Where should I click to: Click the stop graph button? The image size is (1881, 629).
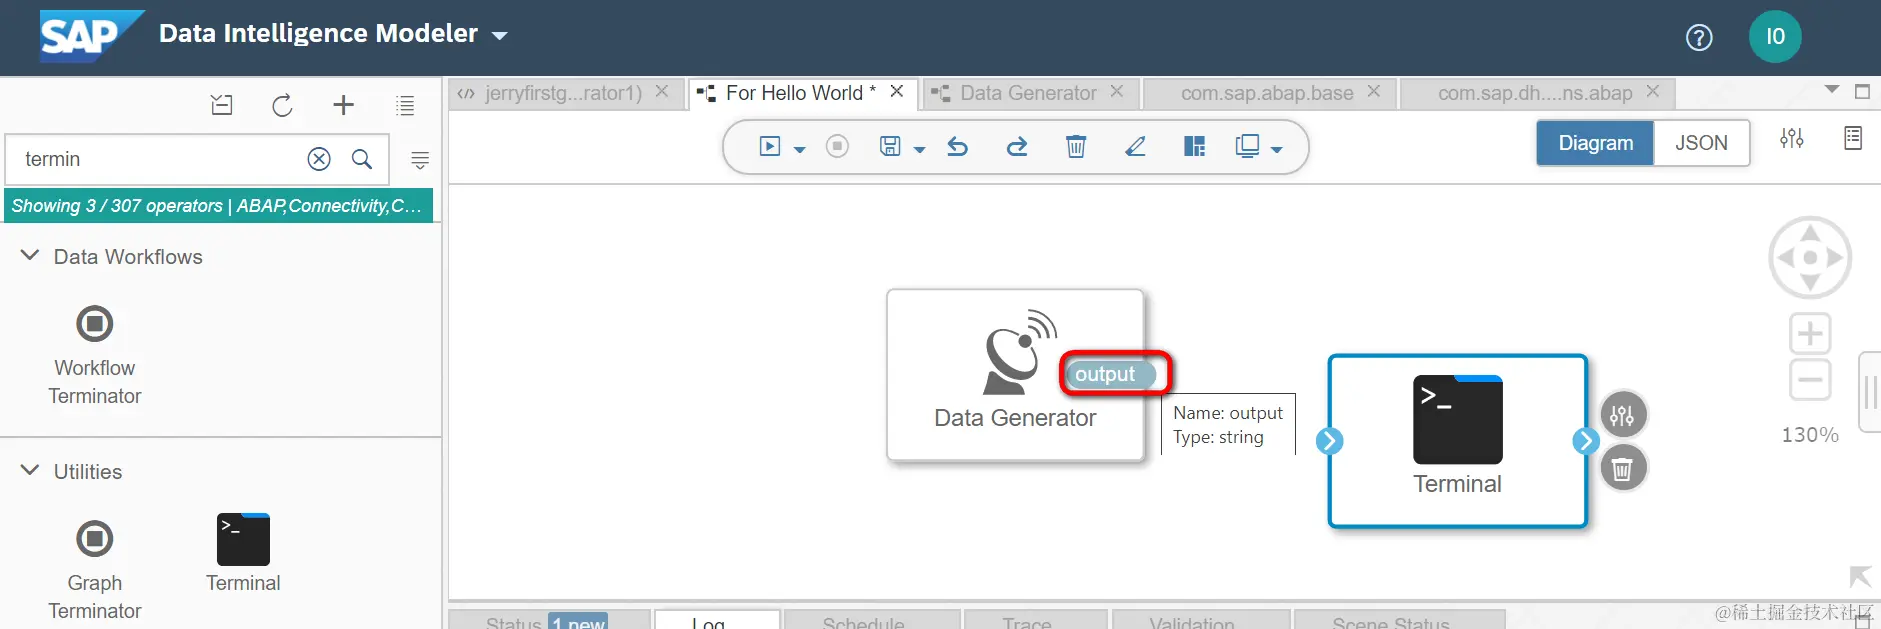838,147
